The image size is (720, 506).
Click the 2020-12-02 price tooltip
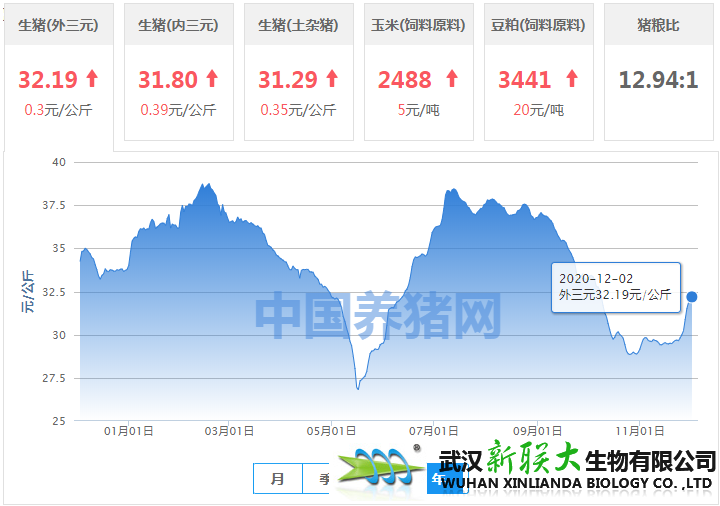click(616, 286)
